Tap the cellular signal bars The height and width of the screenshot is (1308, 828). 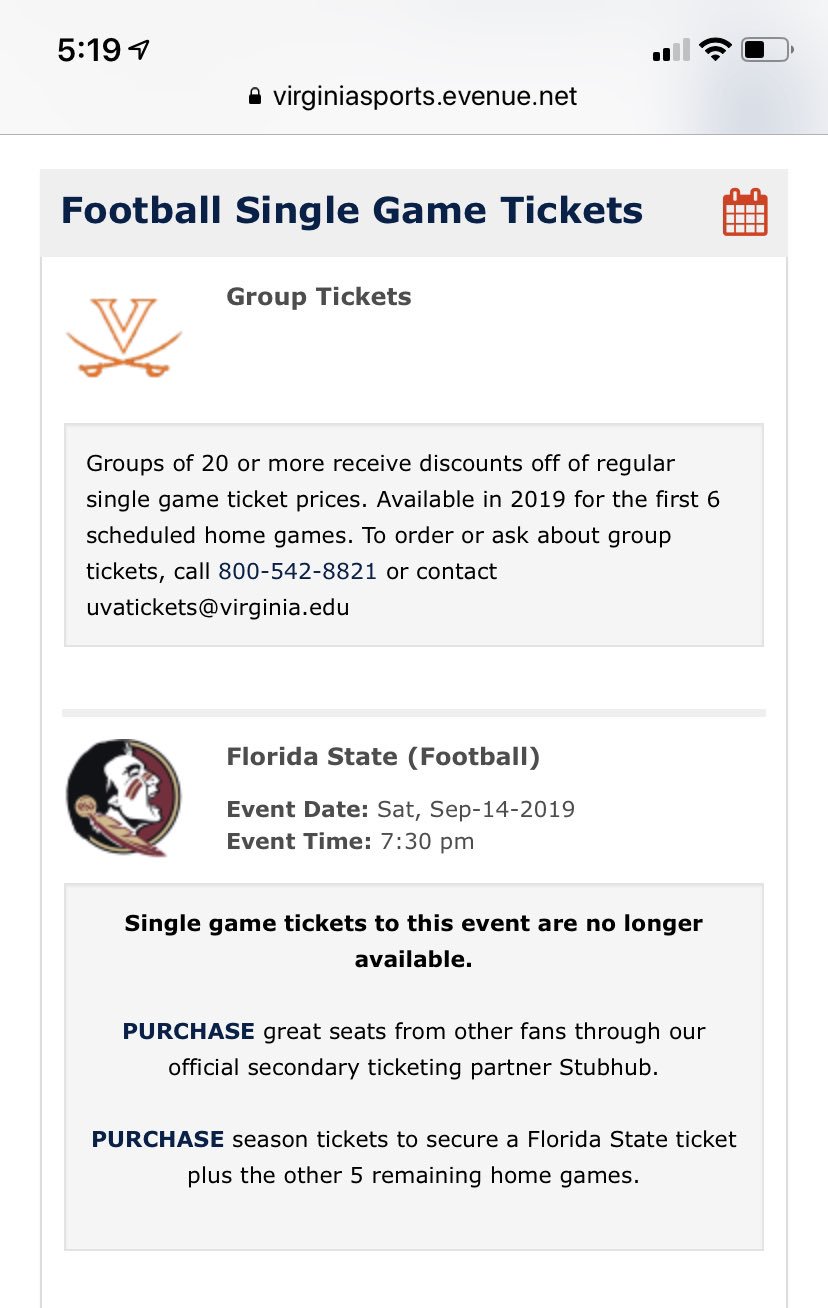(x=671, y=50)
